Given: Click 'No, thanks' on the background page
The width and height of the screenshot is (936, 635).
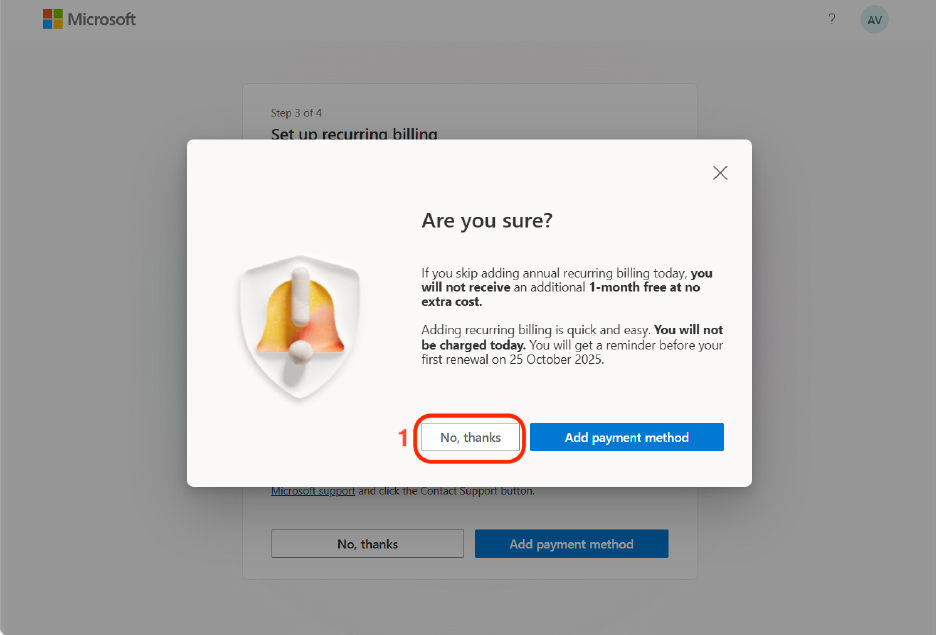Looking at the screenshot, I should 367,544.
